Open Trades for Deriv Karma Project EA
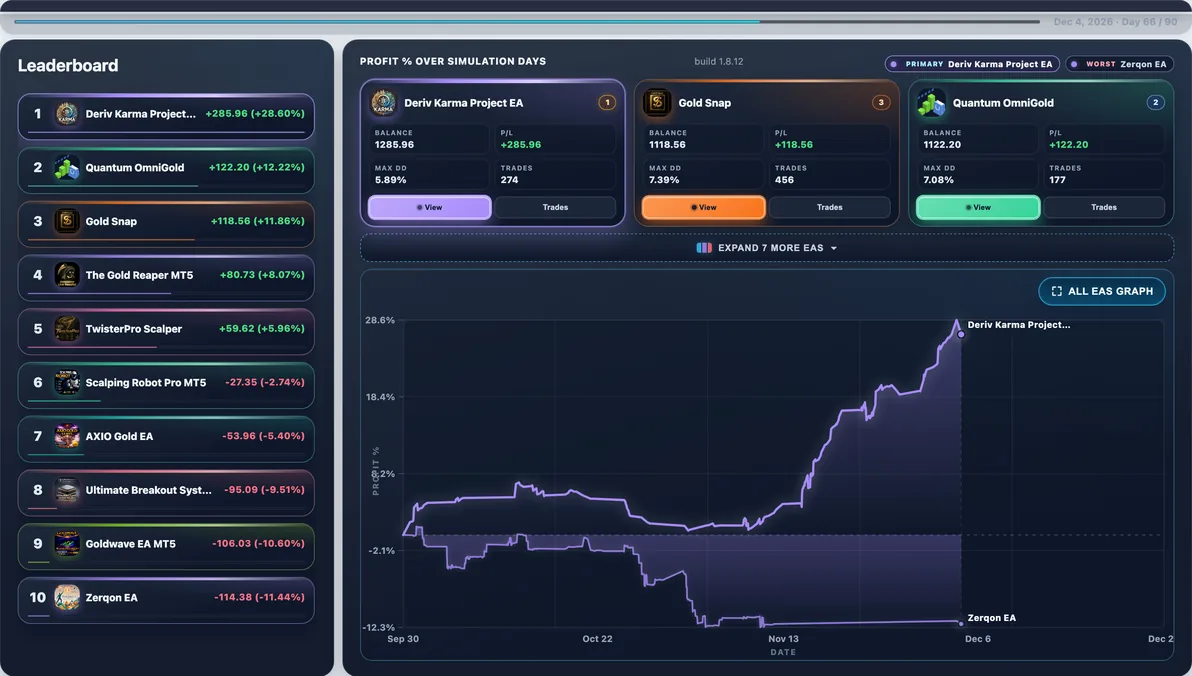1192x676 pixels. click(x=556, y=208)
